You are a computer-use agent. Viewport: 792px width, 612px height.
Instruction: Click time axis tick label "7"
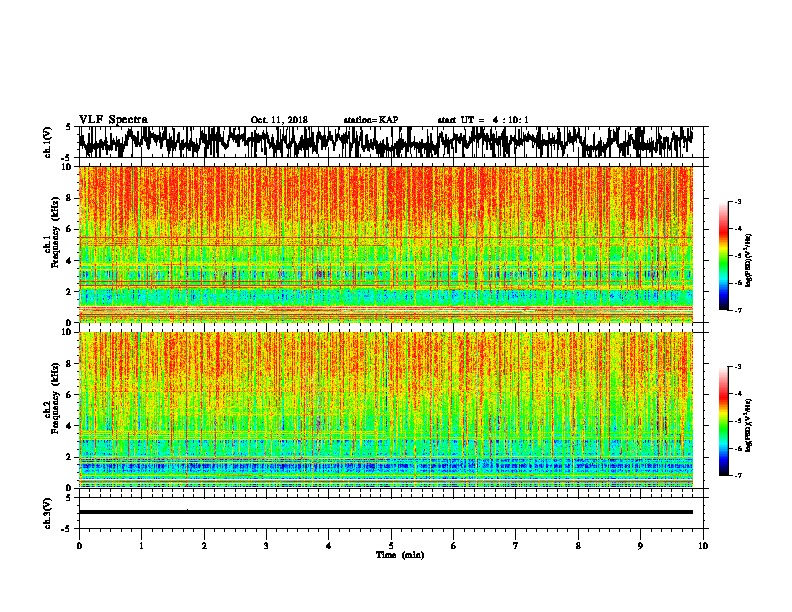click(x=516, y=546)
